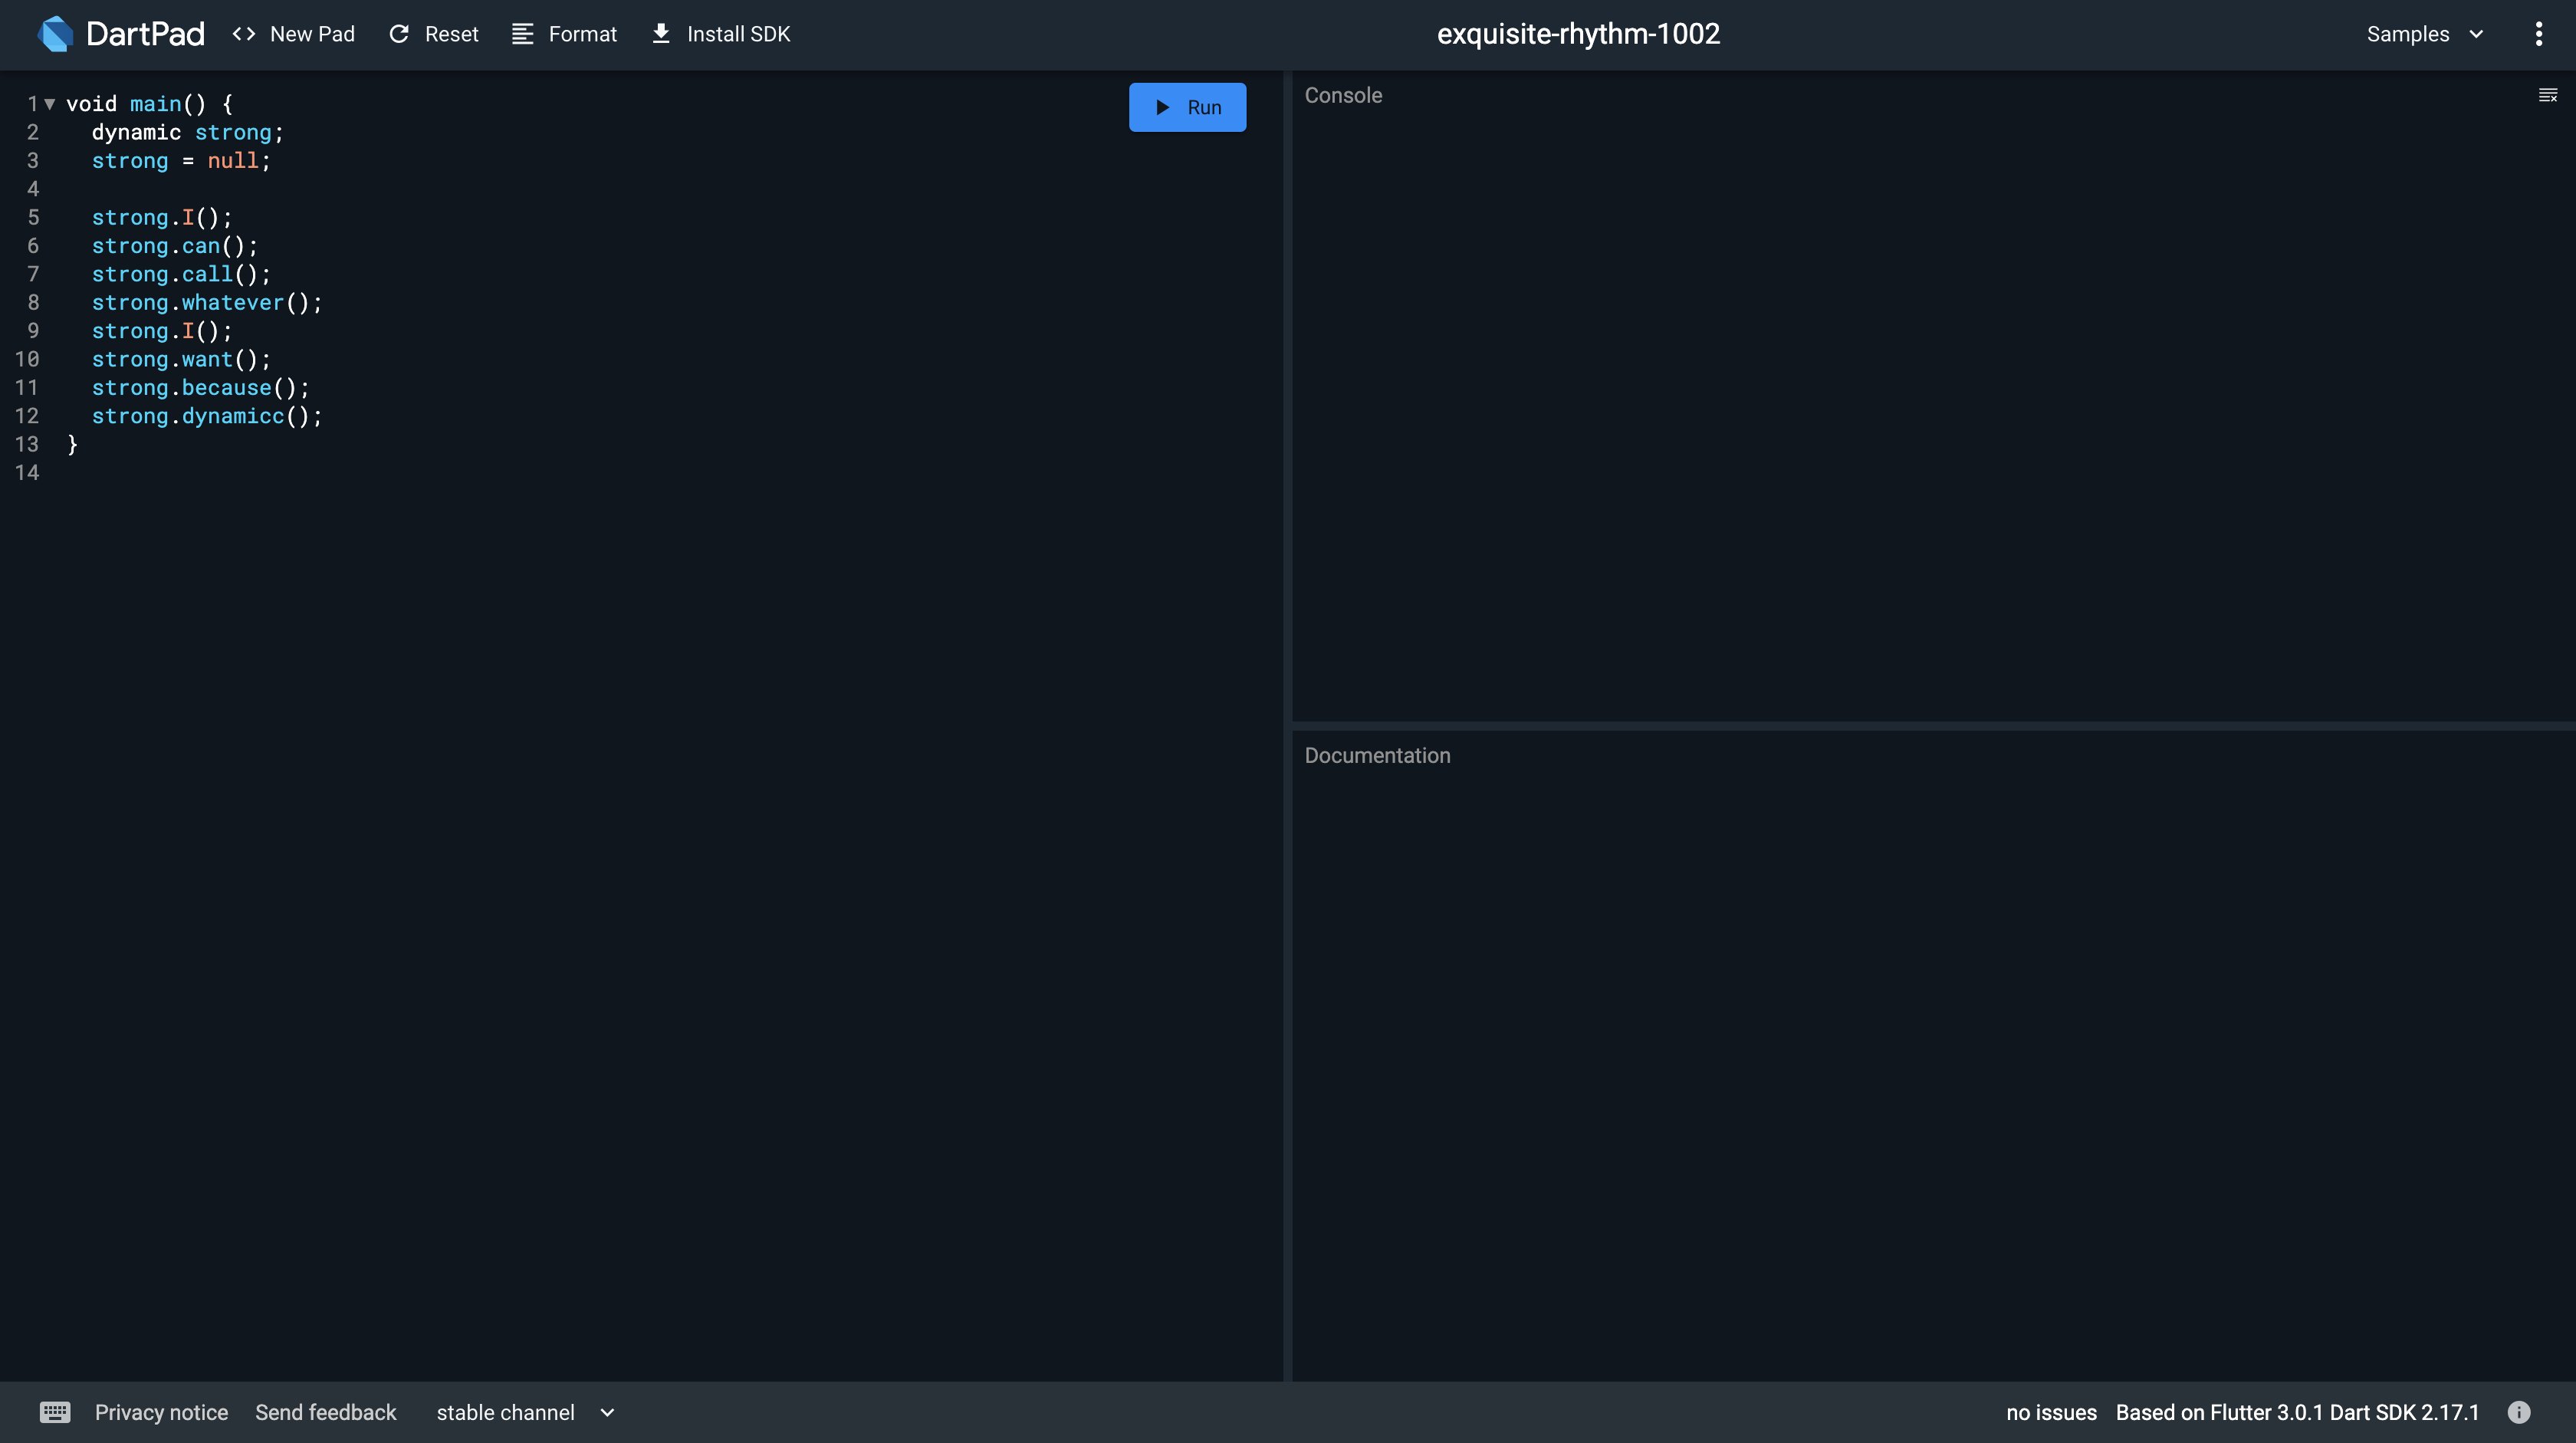Click the info icon in status bar

pos(2519,1412)
